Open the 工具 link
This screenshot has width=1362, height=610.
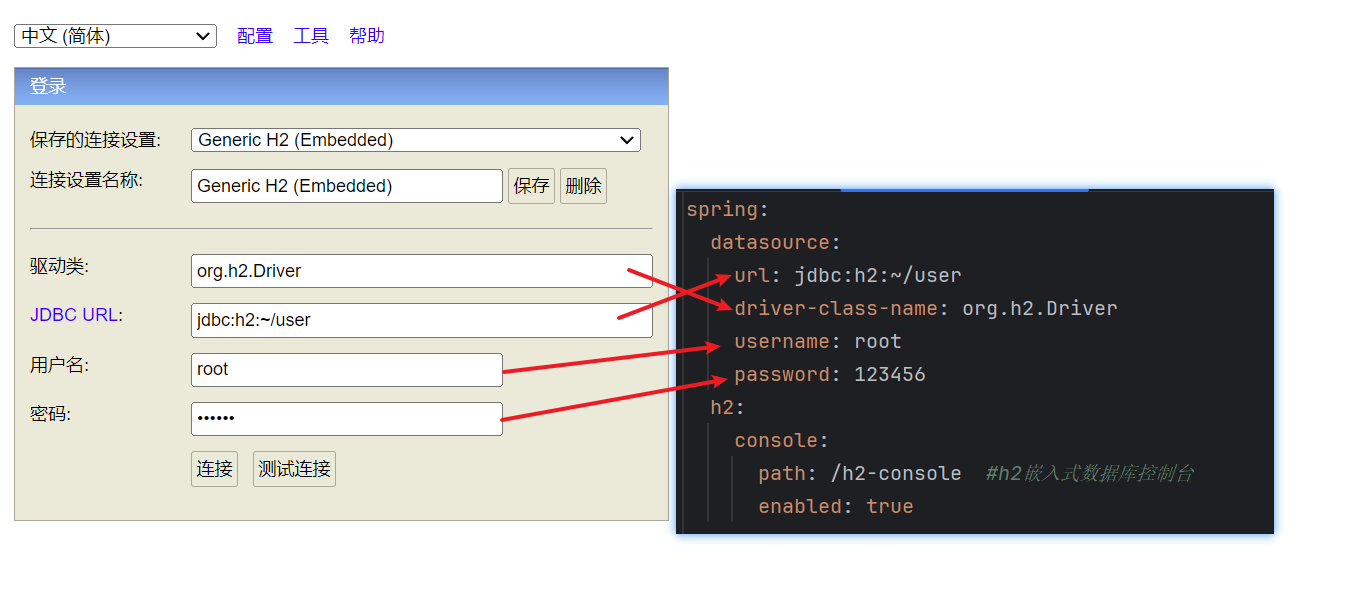click(x=311, y=36)
